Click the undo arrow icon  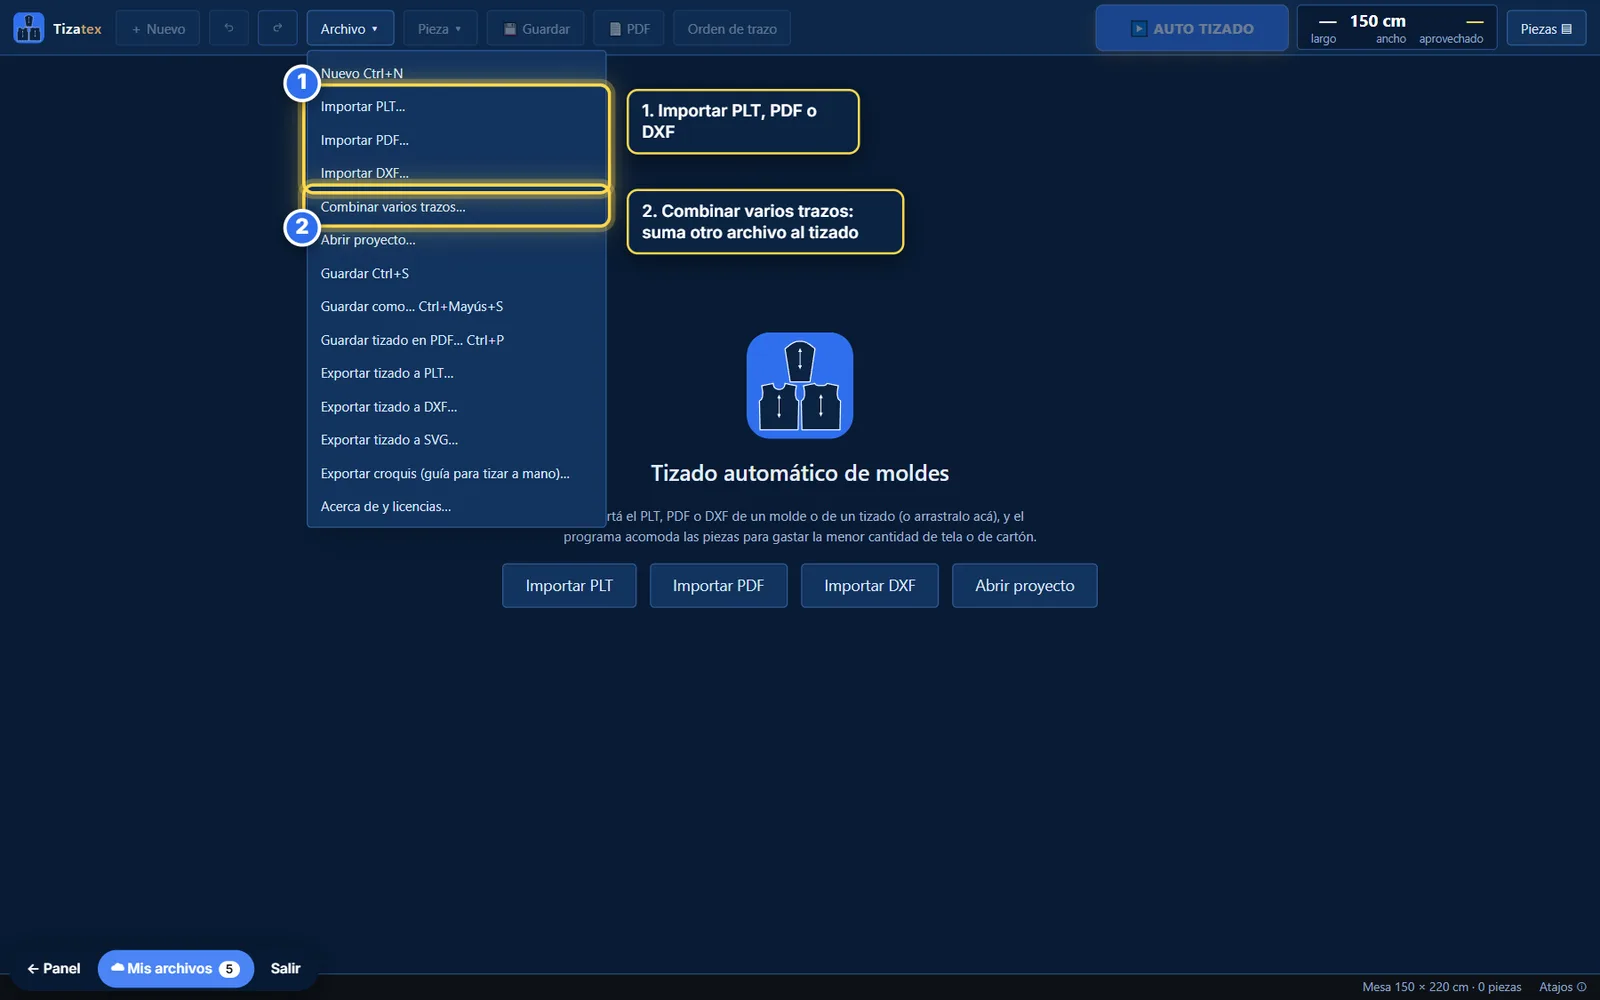click(x=229, y=28)
